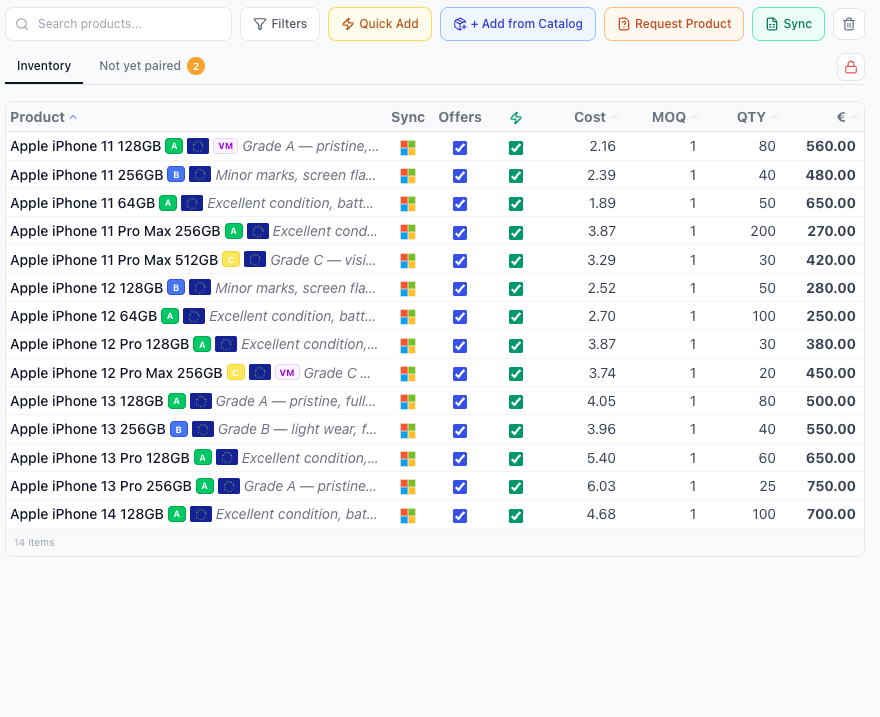Viewport: 880px width, 717px height.
Task: Click sync icon for iPhone 11 128GB
Action: point(408,148)
